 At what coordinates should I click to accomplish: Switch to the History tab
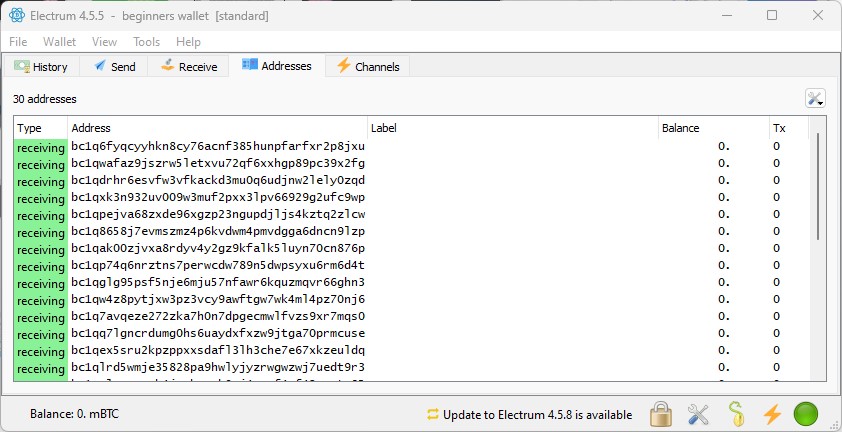[x=41, y=67]
